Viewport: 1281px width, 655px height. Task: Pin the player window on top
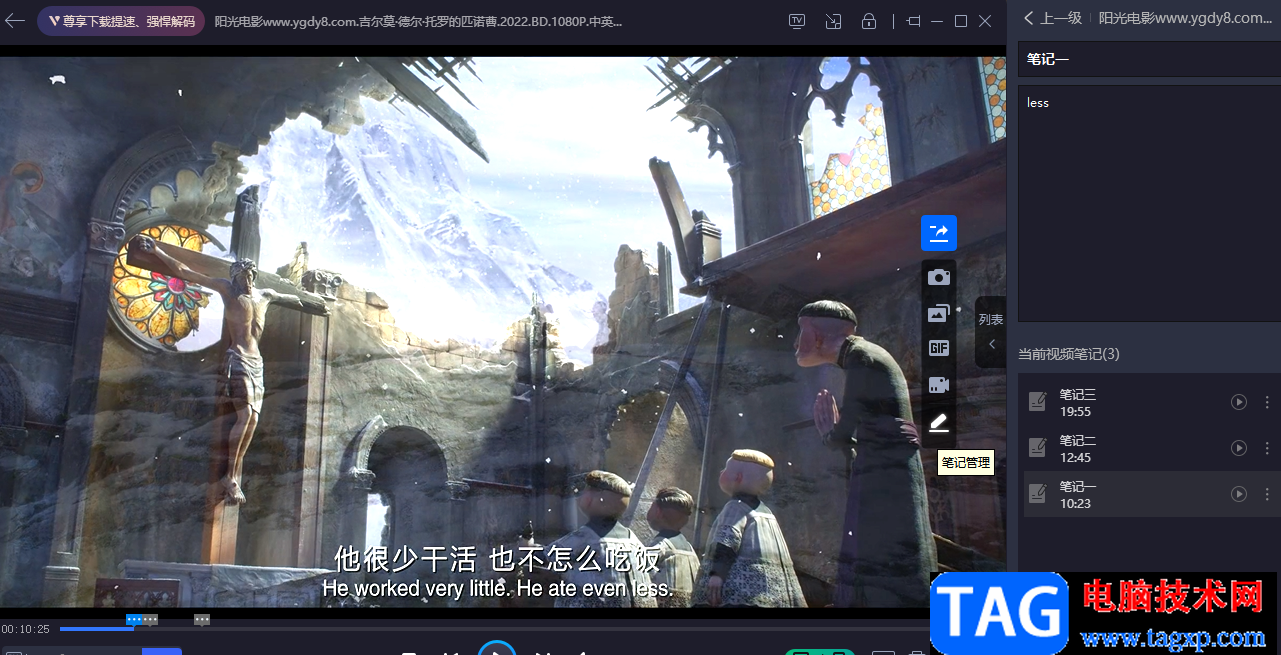tap(913, 21)
